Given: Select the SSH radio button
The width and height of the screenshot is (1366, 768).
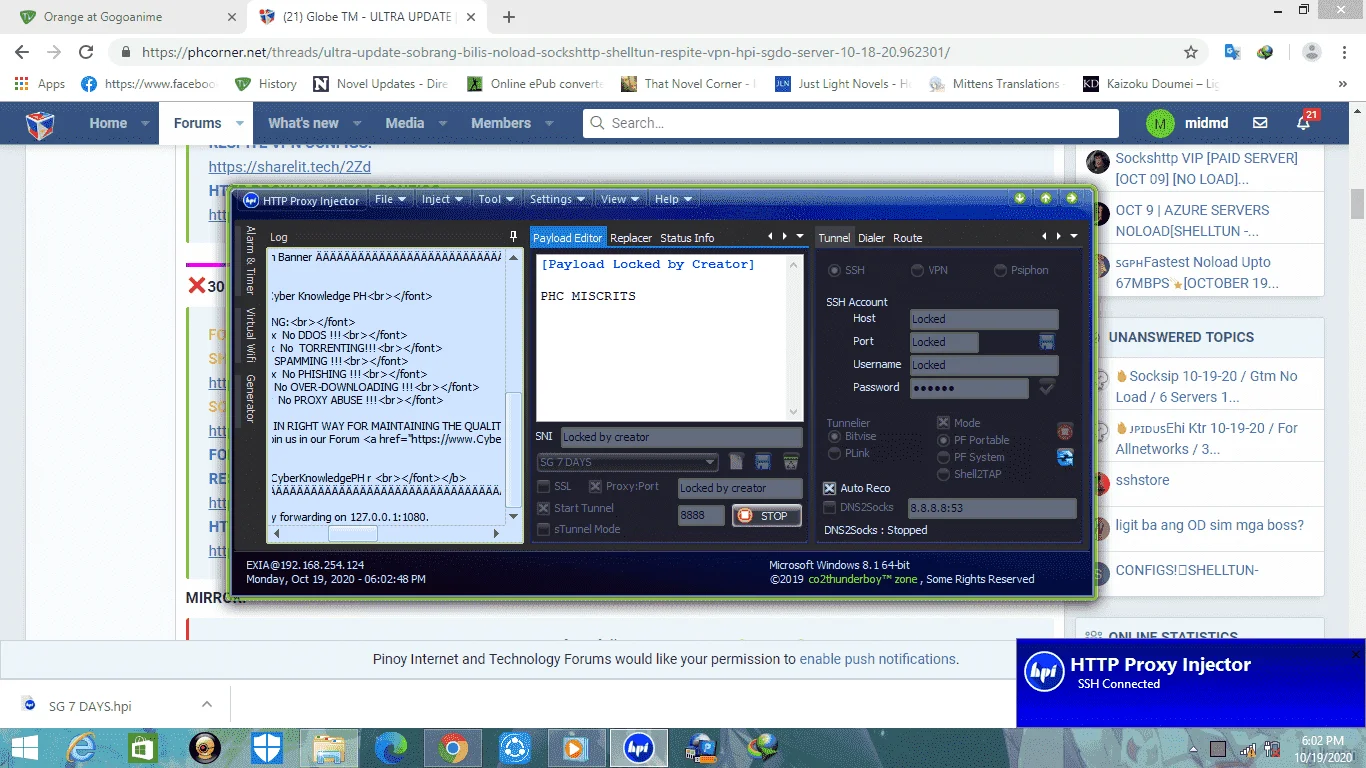Looking at the screenshot, I should 834,270.
